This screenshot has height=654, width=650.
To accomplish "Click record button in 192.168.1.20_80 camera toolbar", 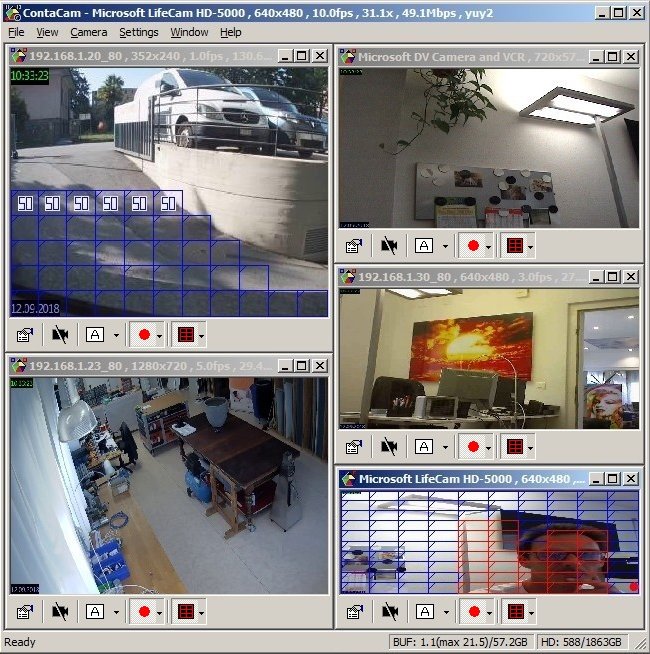I will click(144, 335).
